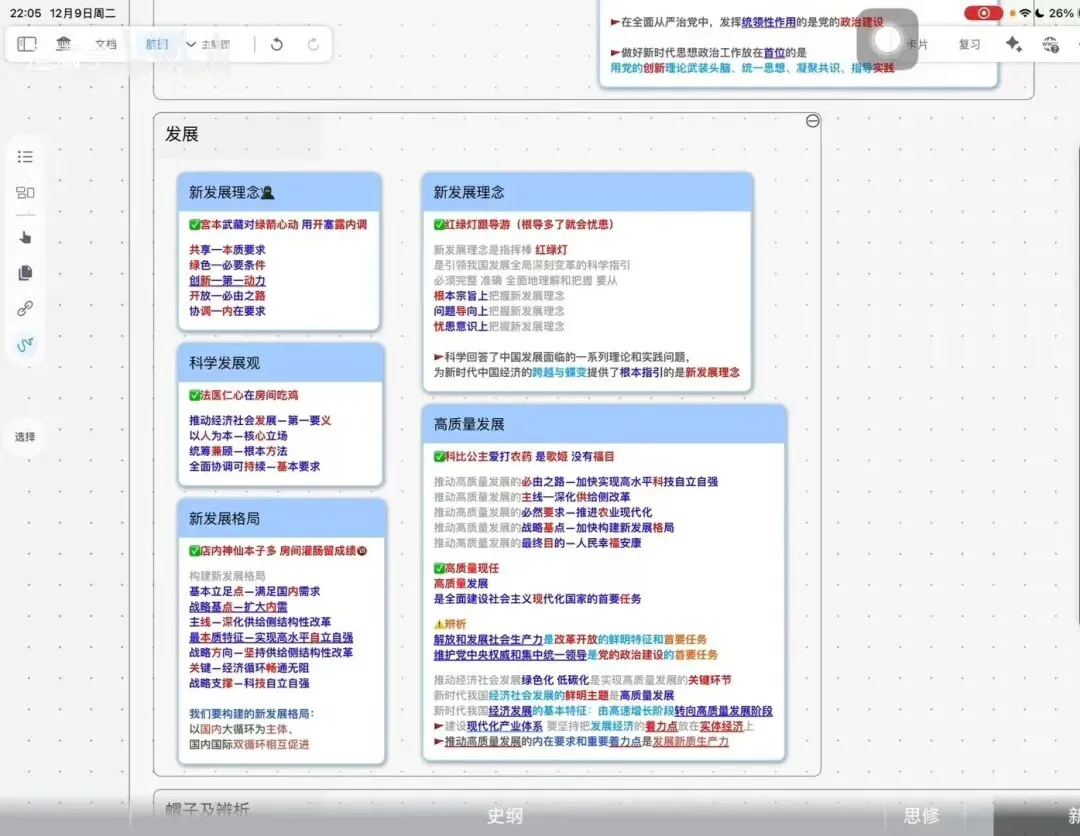Tap the 绿色—必要条件 line
The height and width of the screenshot is (836, 1080).
click(227, 265)
